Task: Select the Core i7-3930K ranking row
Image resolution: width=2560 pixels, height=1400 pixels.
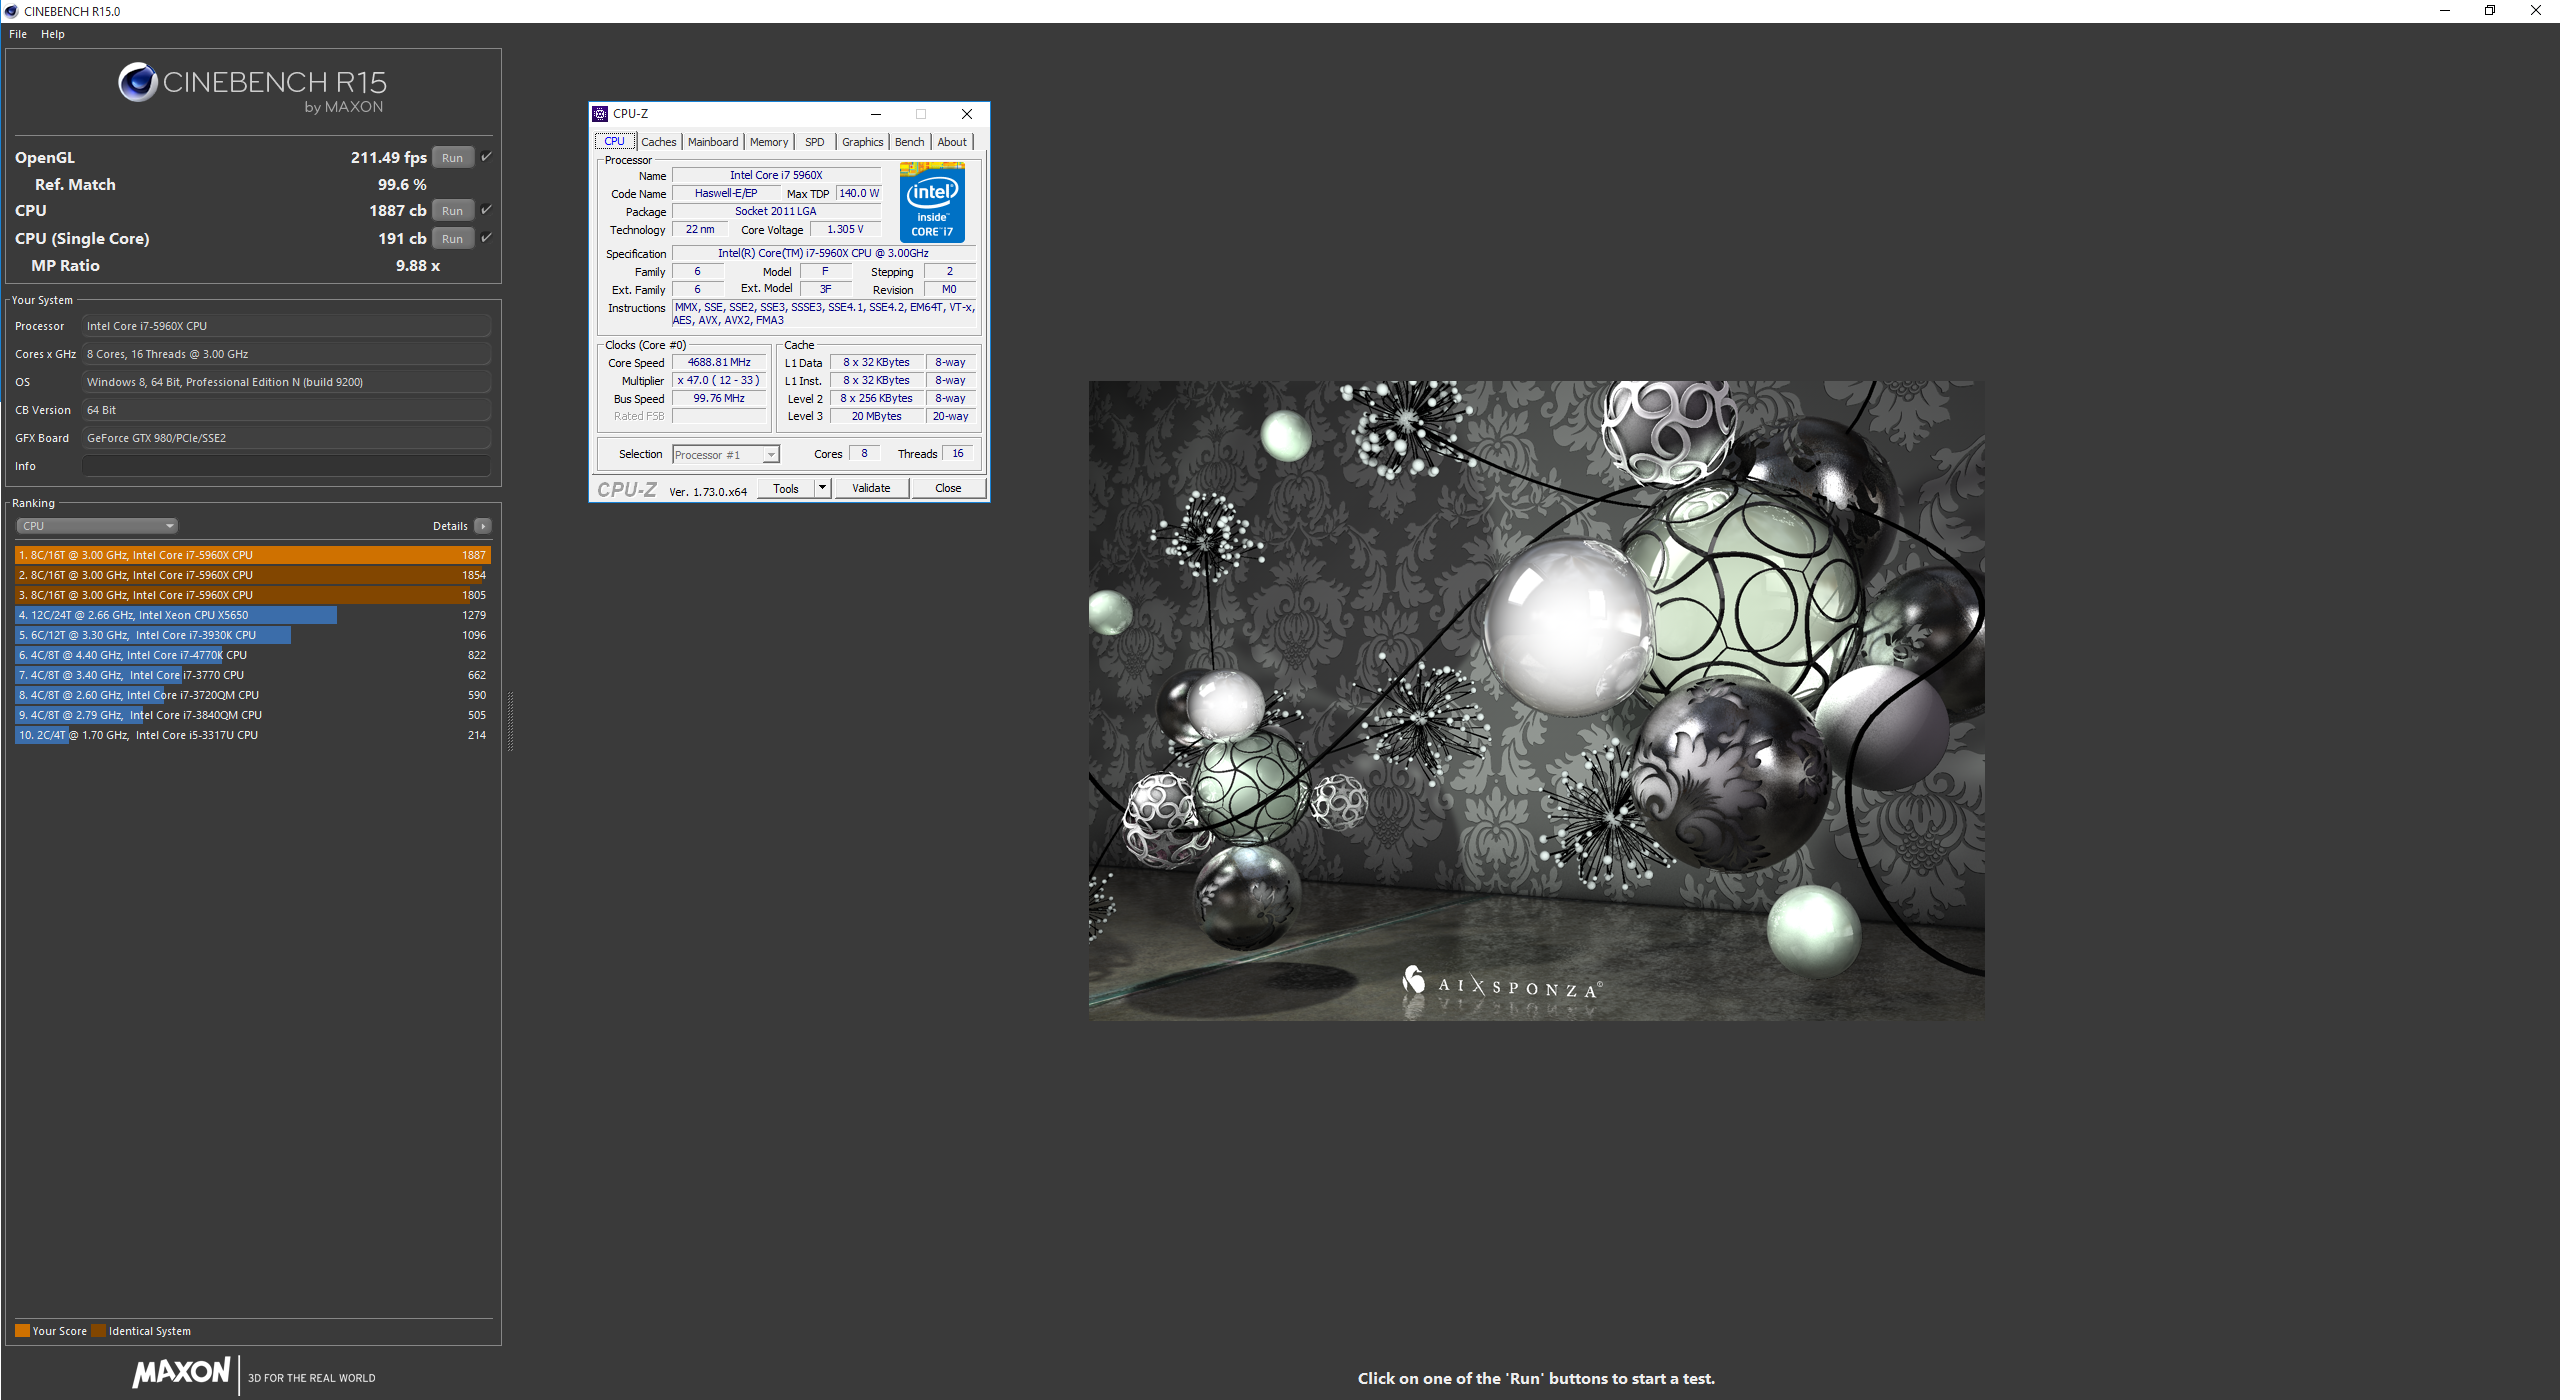Action: [x=252, y=635]
